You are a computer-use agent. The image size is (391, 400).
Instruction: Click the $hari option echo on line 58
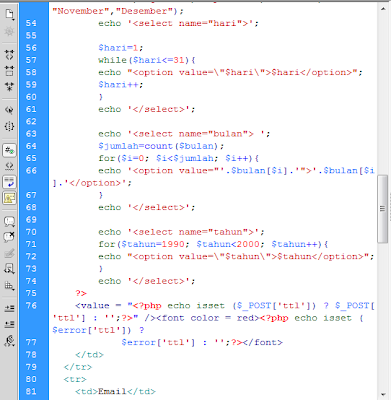[230, 72]
